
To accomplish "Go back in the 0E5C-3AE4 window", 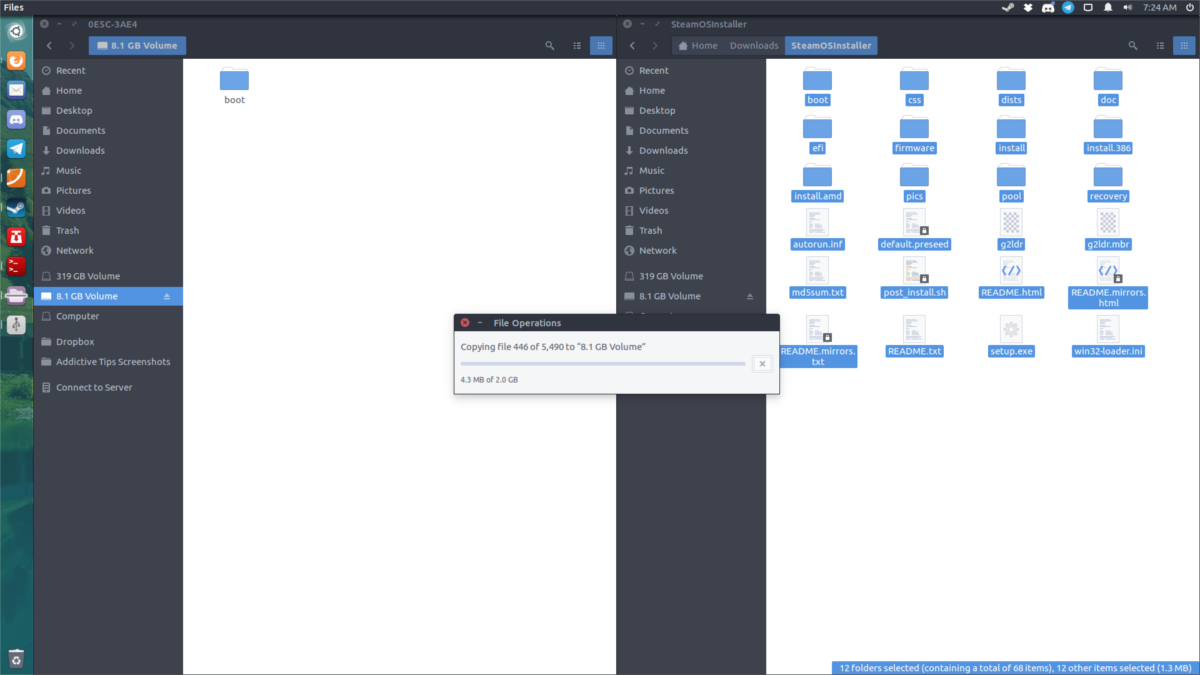I will tap(49, 46).
